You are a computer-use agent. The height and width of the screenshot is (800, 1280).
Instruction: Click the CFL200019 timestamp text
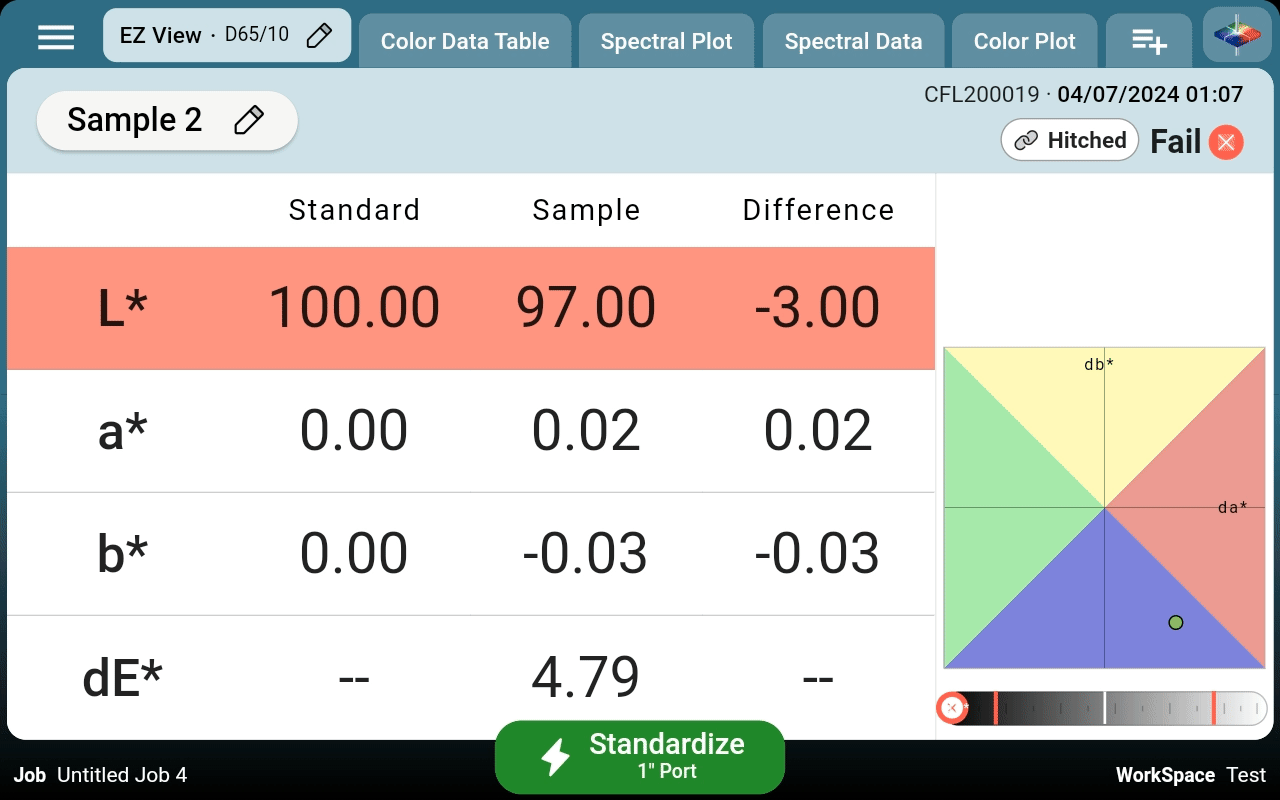pos(1084,95)
